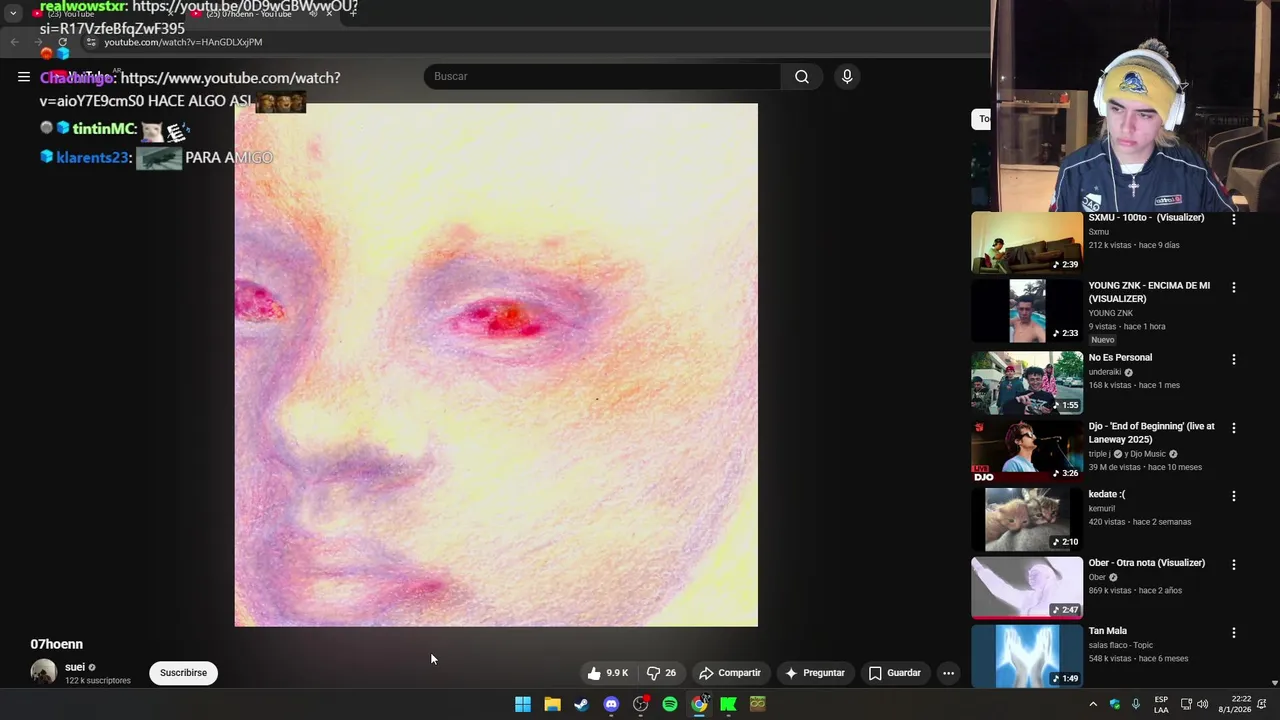The height and width of the screenshot is (720, 1280).
Task: Open options menu for Djo live video
Action: tap(1233, 428)
